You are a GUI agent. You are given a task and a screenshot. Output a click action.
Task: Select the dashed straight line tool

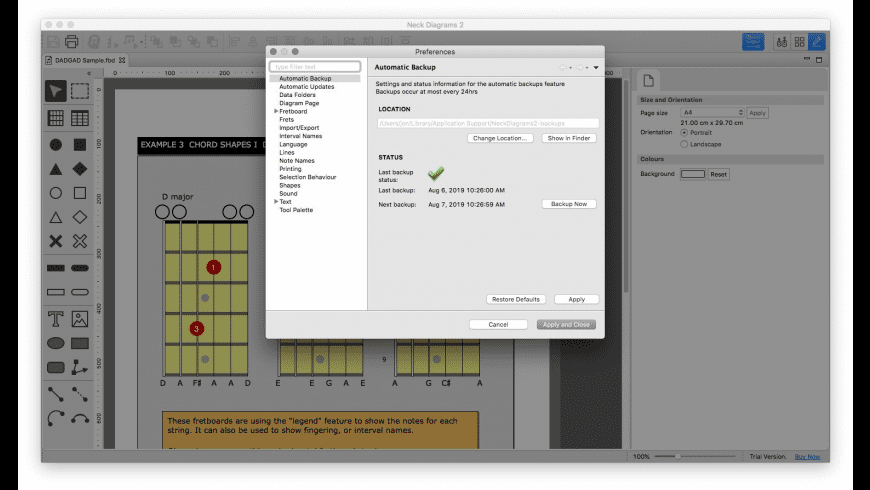point(80,394)
